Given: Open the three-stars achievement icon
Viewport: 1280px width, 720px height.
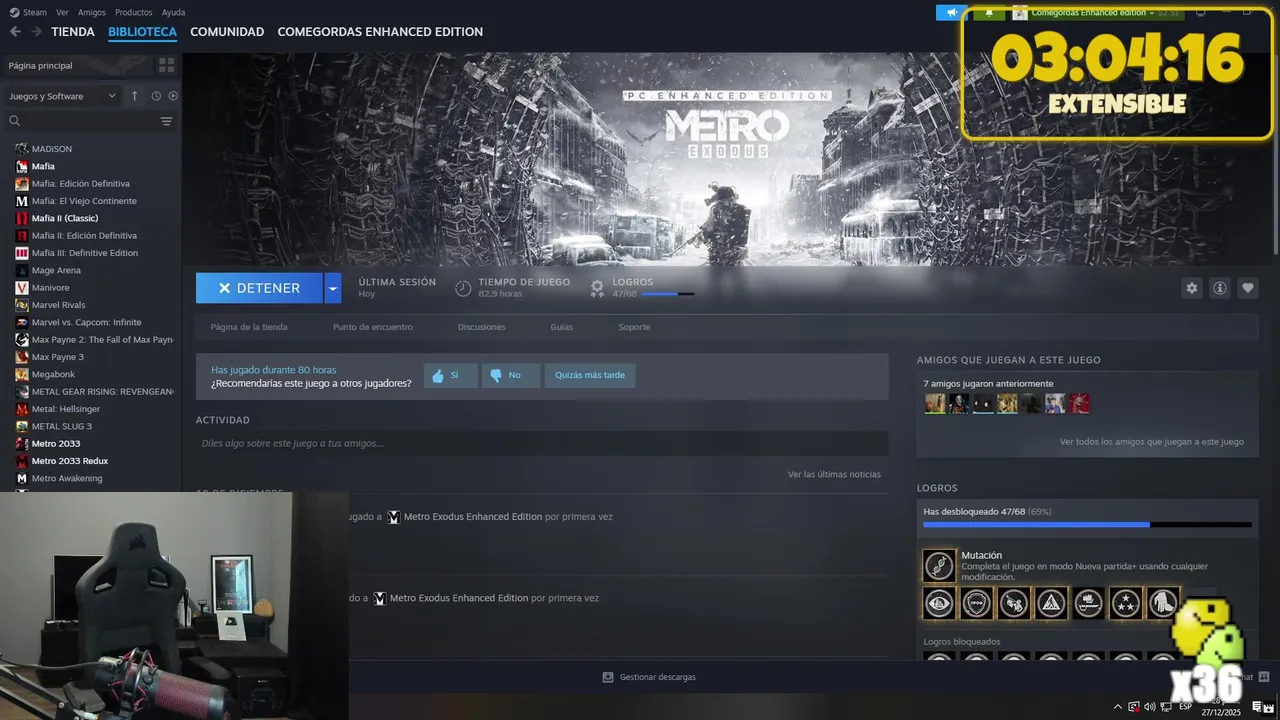Looking at the screenshot, I should click(1126, 603).
